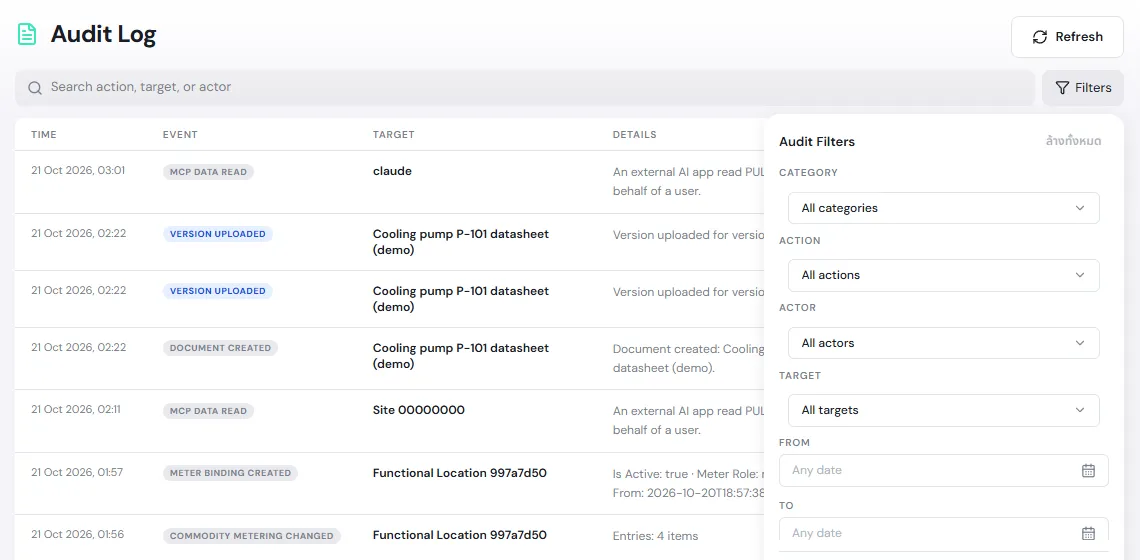Click the search magnifier icon
1140x560 pixels.
(x=34, y=87)
